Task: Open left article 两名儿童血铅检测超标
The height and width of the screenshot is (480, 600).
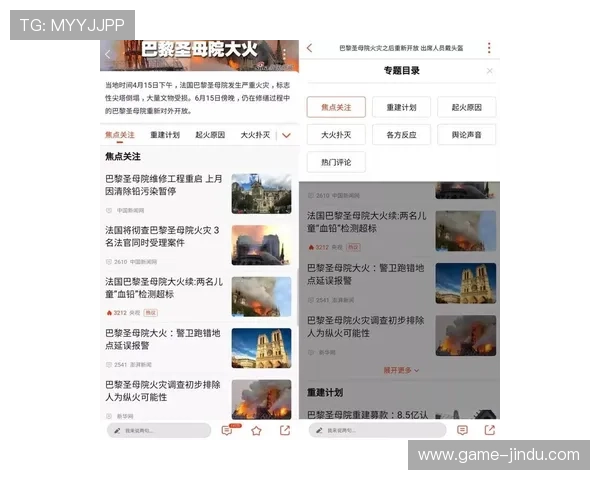Action: click(164, 288)
